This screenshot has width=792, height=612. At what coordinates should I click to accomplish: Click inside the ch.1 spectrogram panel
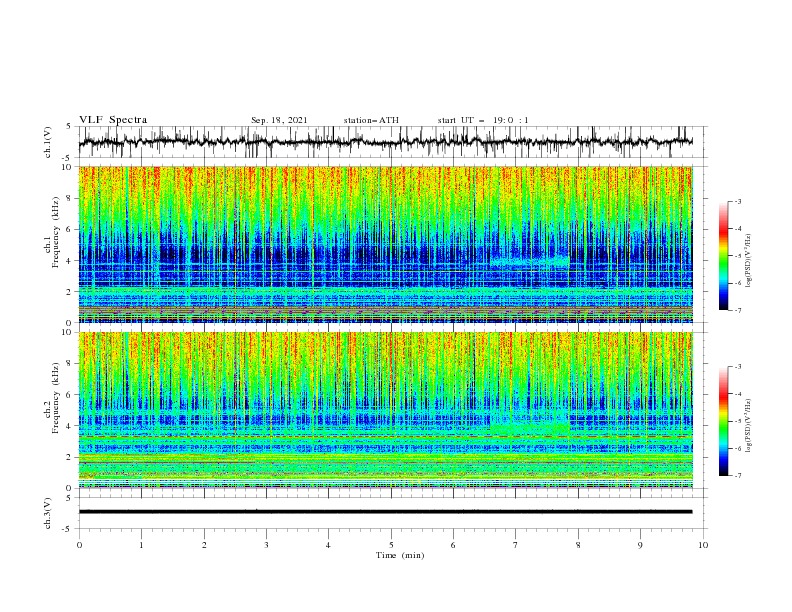(385, 244)
